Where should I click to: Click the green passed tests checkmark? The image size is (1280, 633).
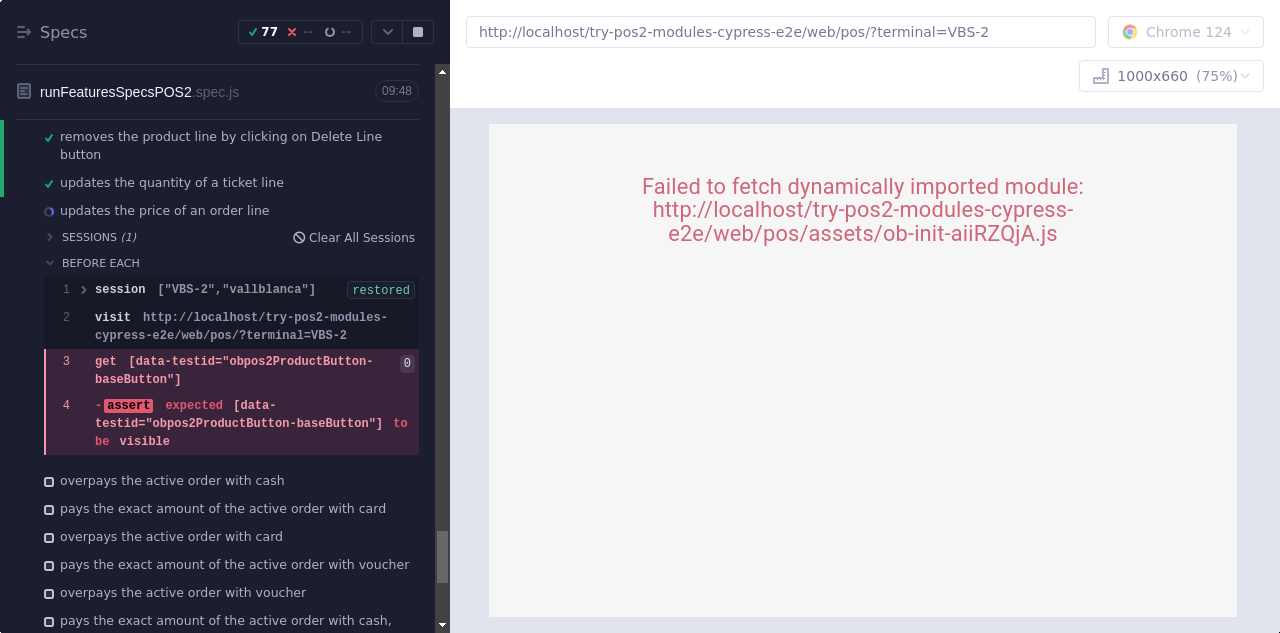[x=253, y=32]
